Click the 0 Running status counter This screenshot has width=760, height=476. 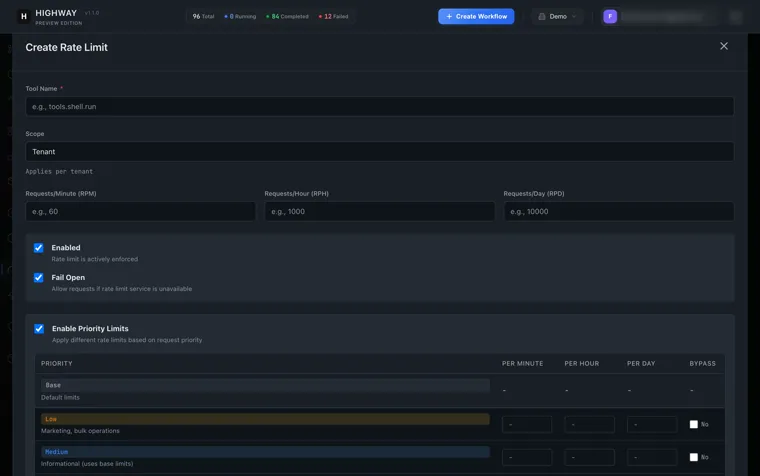[240, 16]
